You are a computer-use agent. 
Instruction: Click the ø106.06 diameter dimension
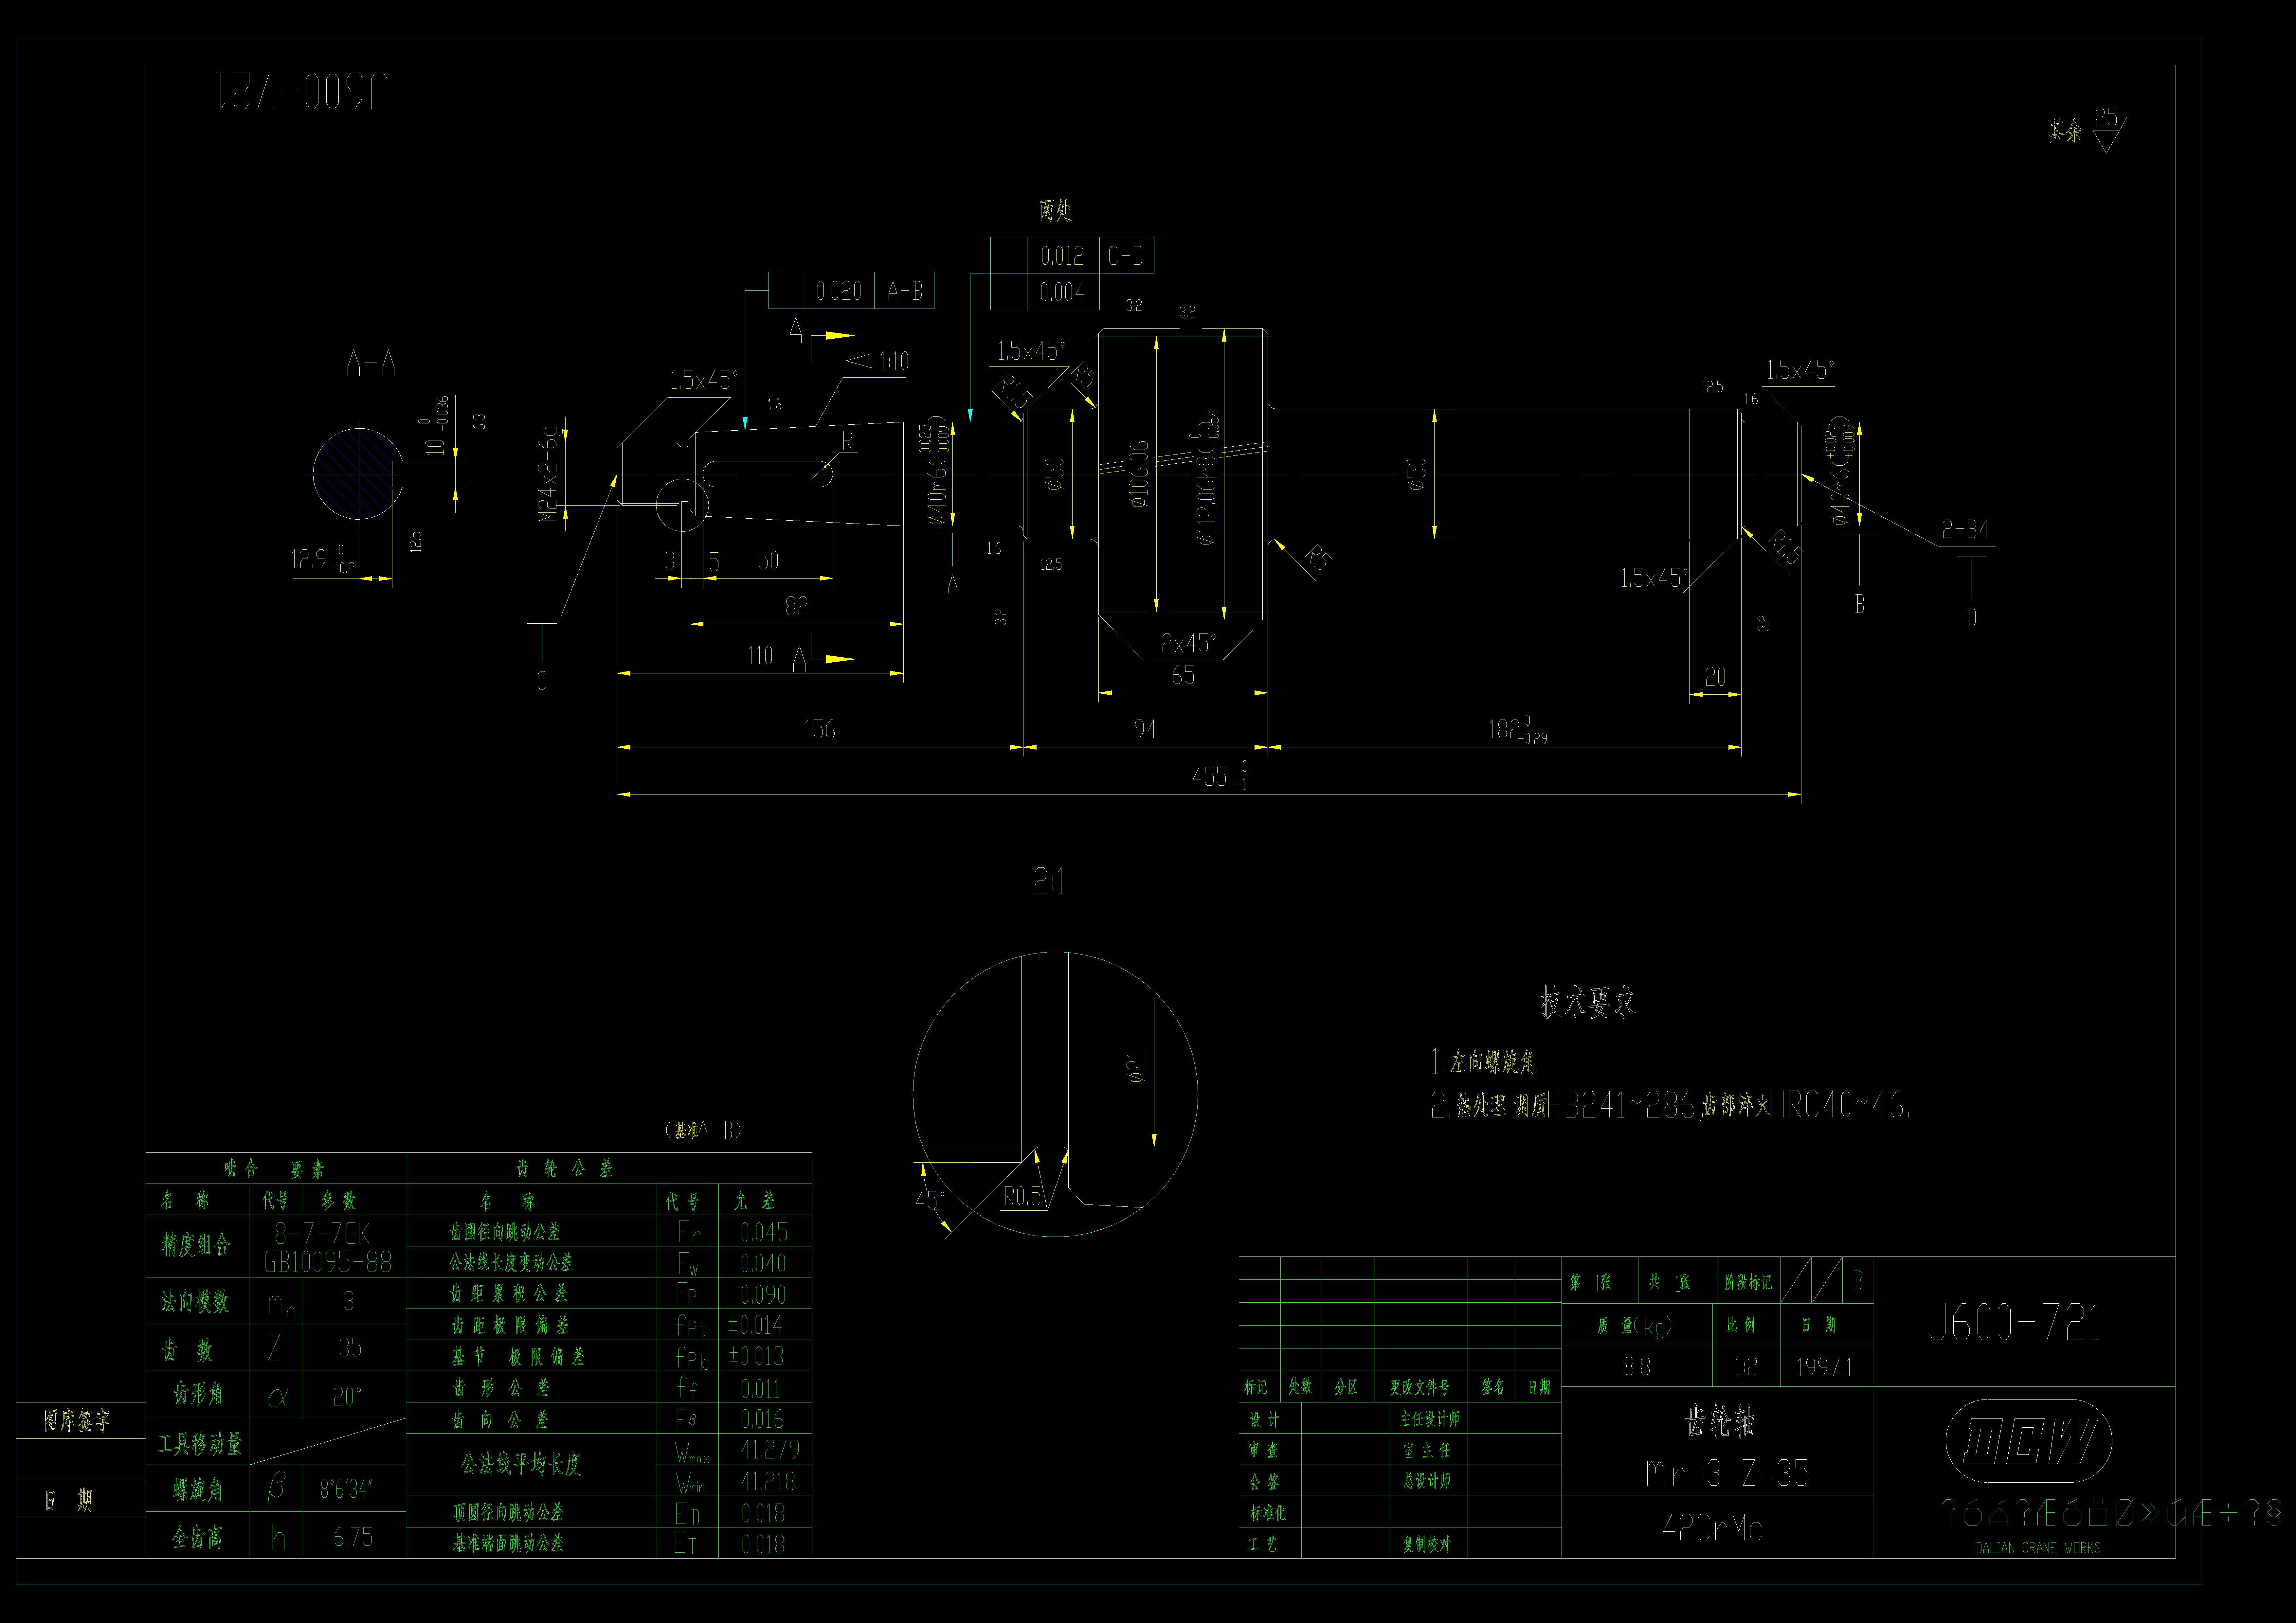pyautogui.click(x=1139, y=474)
